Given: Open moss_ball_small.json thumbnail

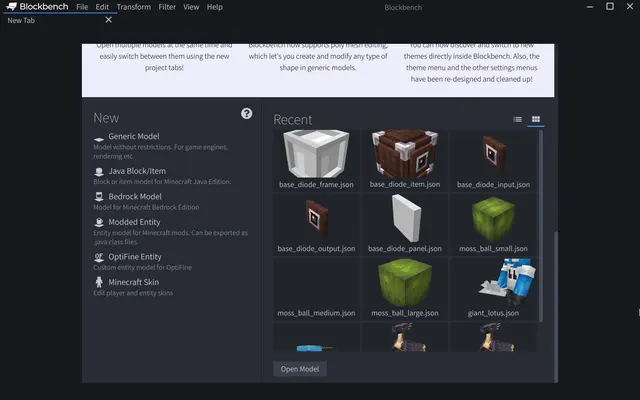Looking at the screenshot, I should (493, 219).
